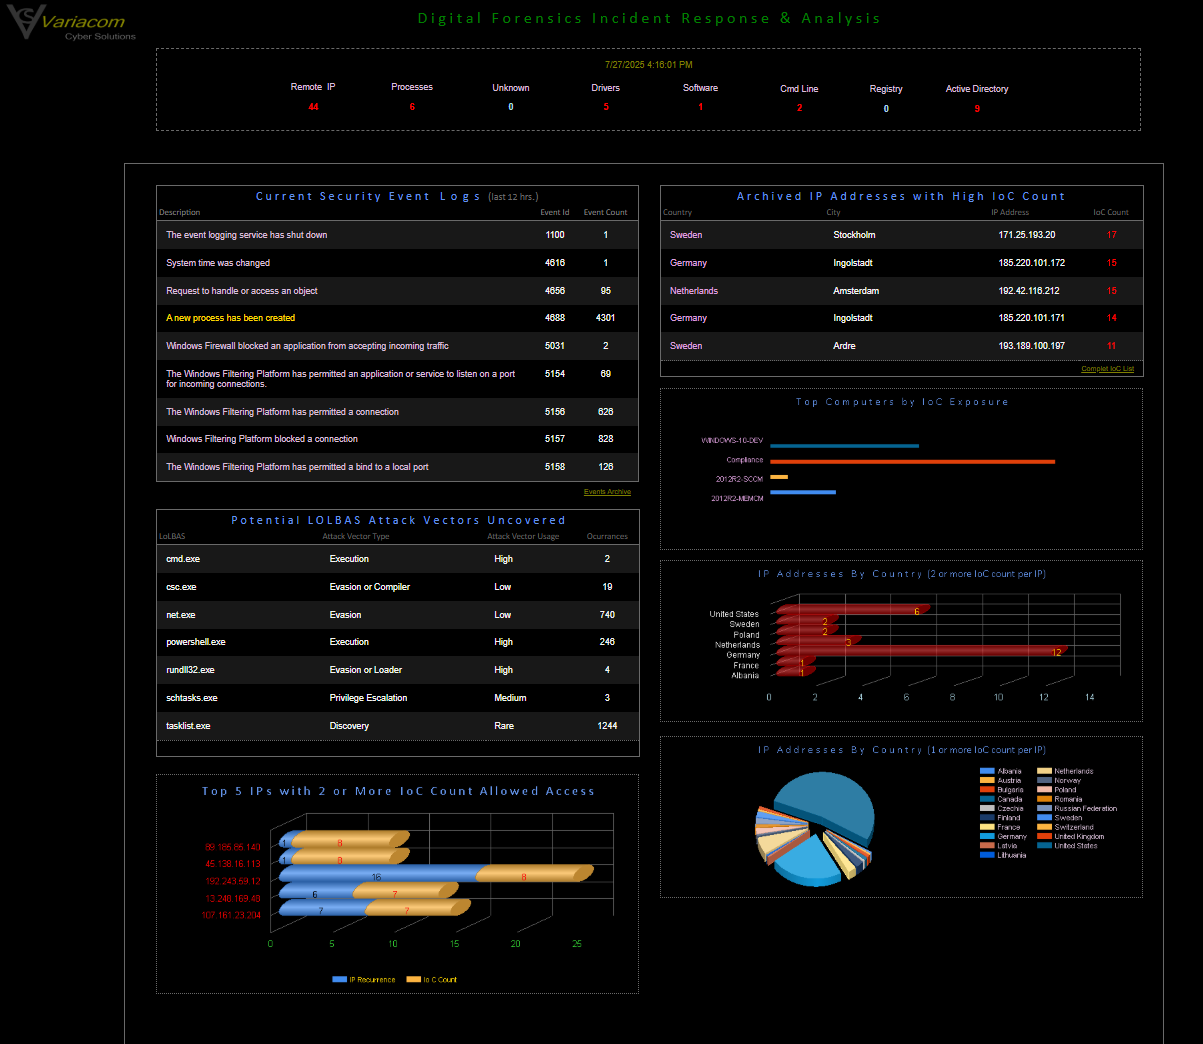
Task: Select the tasklist.exe Discovery row
Action: (397, 726)
